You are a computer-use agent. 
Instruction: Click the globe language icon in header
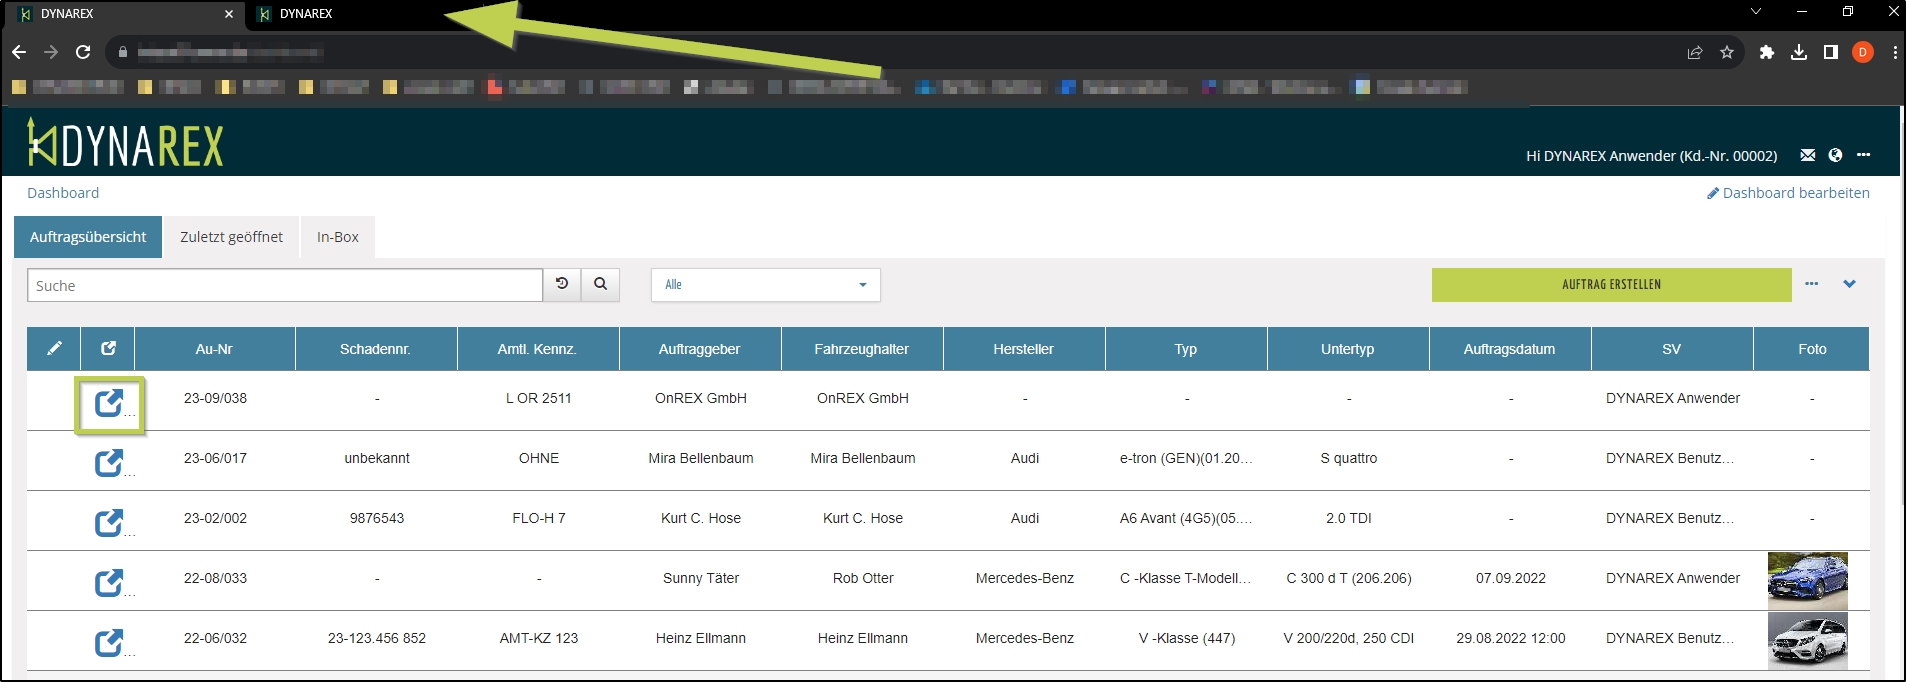1835,155
